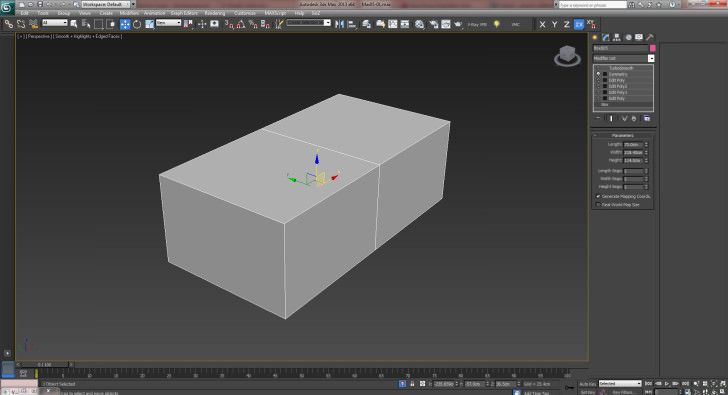Screen dimensions: 728x395
Task: Toggle Generate Mapping Coords checkbox
Action: 598,196
